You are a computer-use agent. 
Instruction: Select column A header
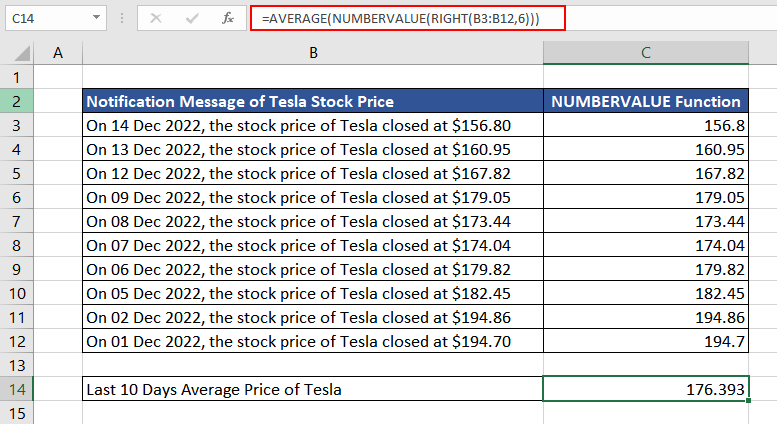(58, 53)
